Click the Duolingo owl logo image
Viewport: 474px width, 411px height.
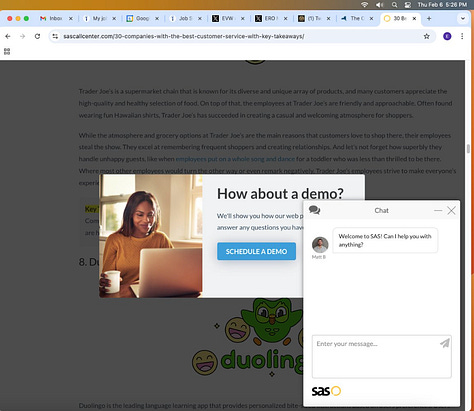(x=247, y=337)
